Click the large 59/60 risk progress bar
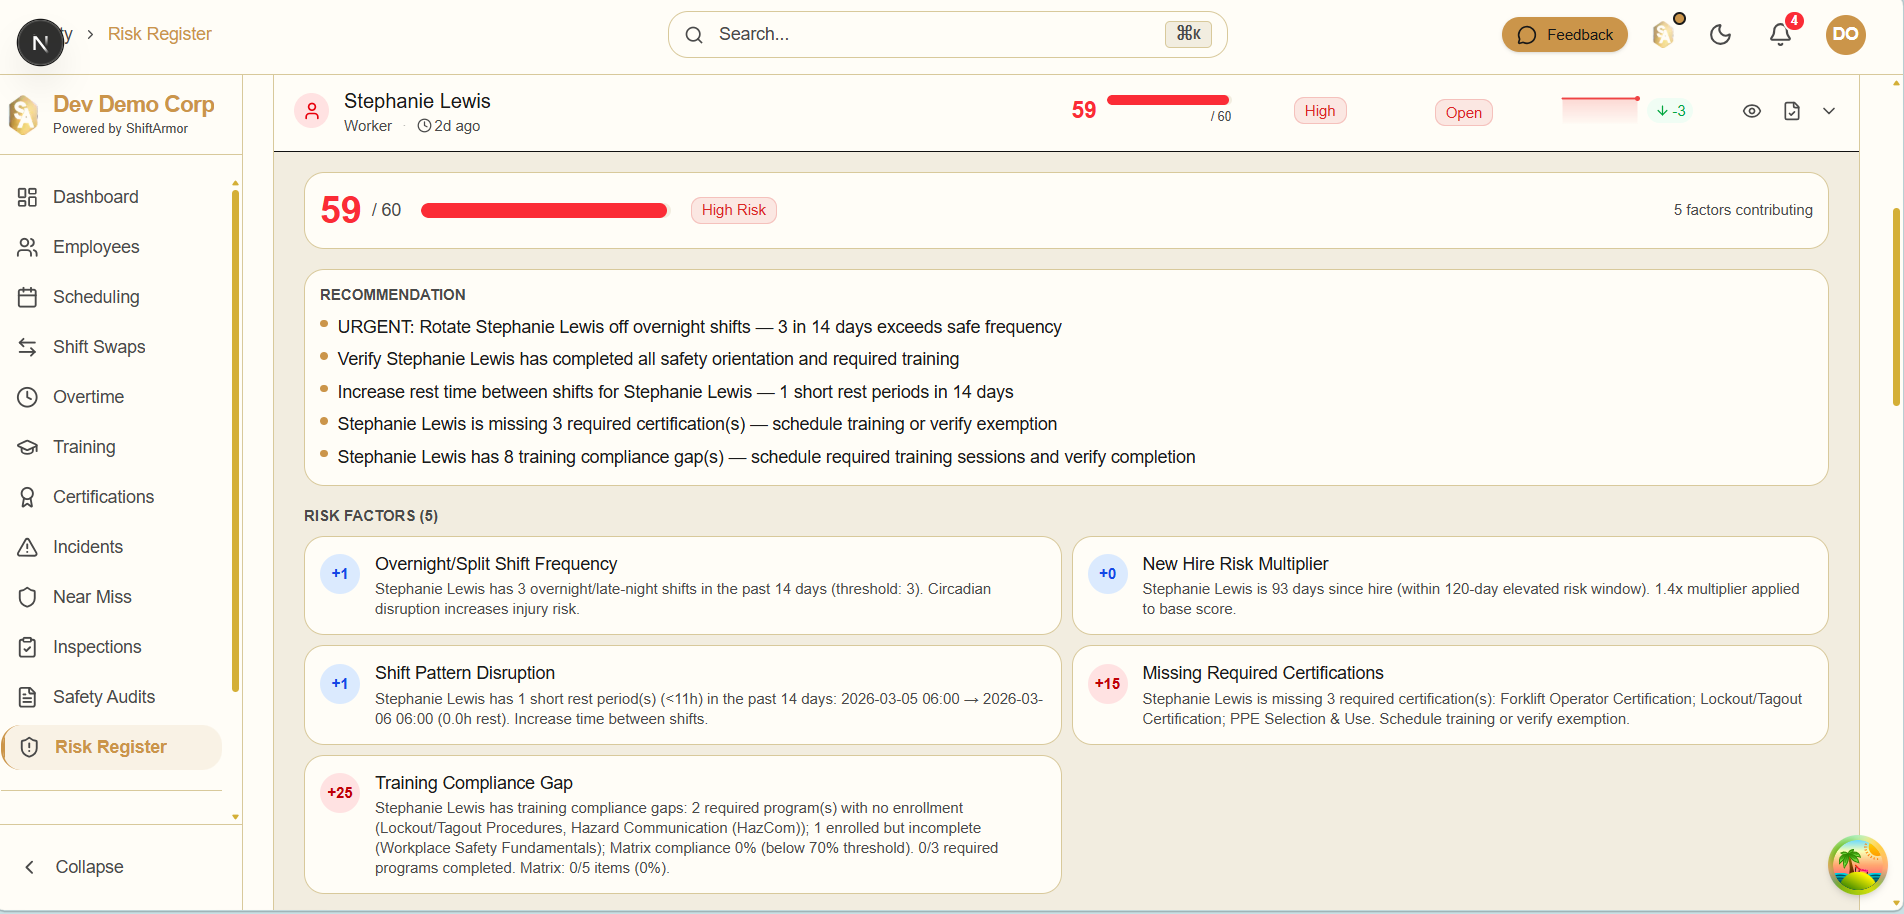 (x=544, y=210)
